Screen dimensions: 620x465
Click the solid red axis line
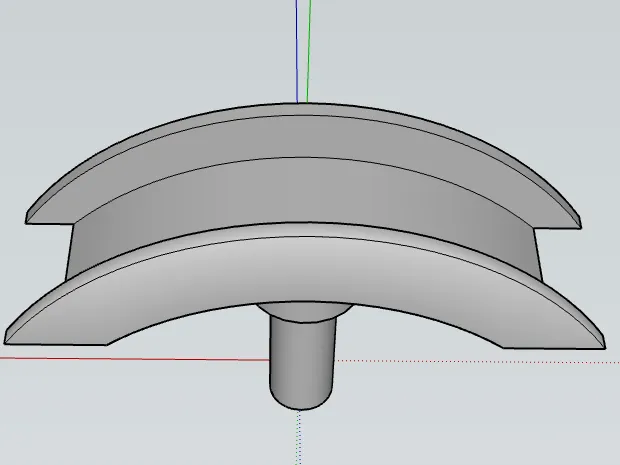pos(134,359)
